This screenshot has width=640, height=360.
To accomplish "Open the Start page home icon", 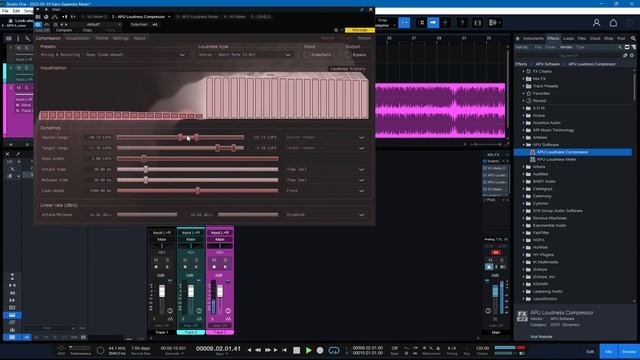I will coord(613,23).
